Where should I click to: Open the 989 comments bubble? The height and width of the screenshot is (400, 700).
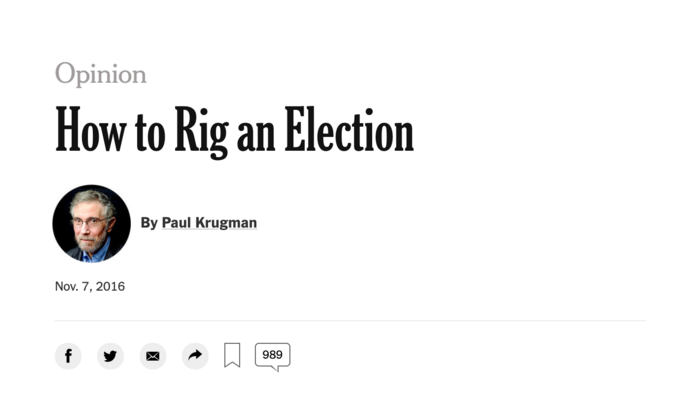(272, 354)
